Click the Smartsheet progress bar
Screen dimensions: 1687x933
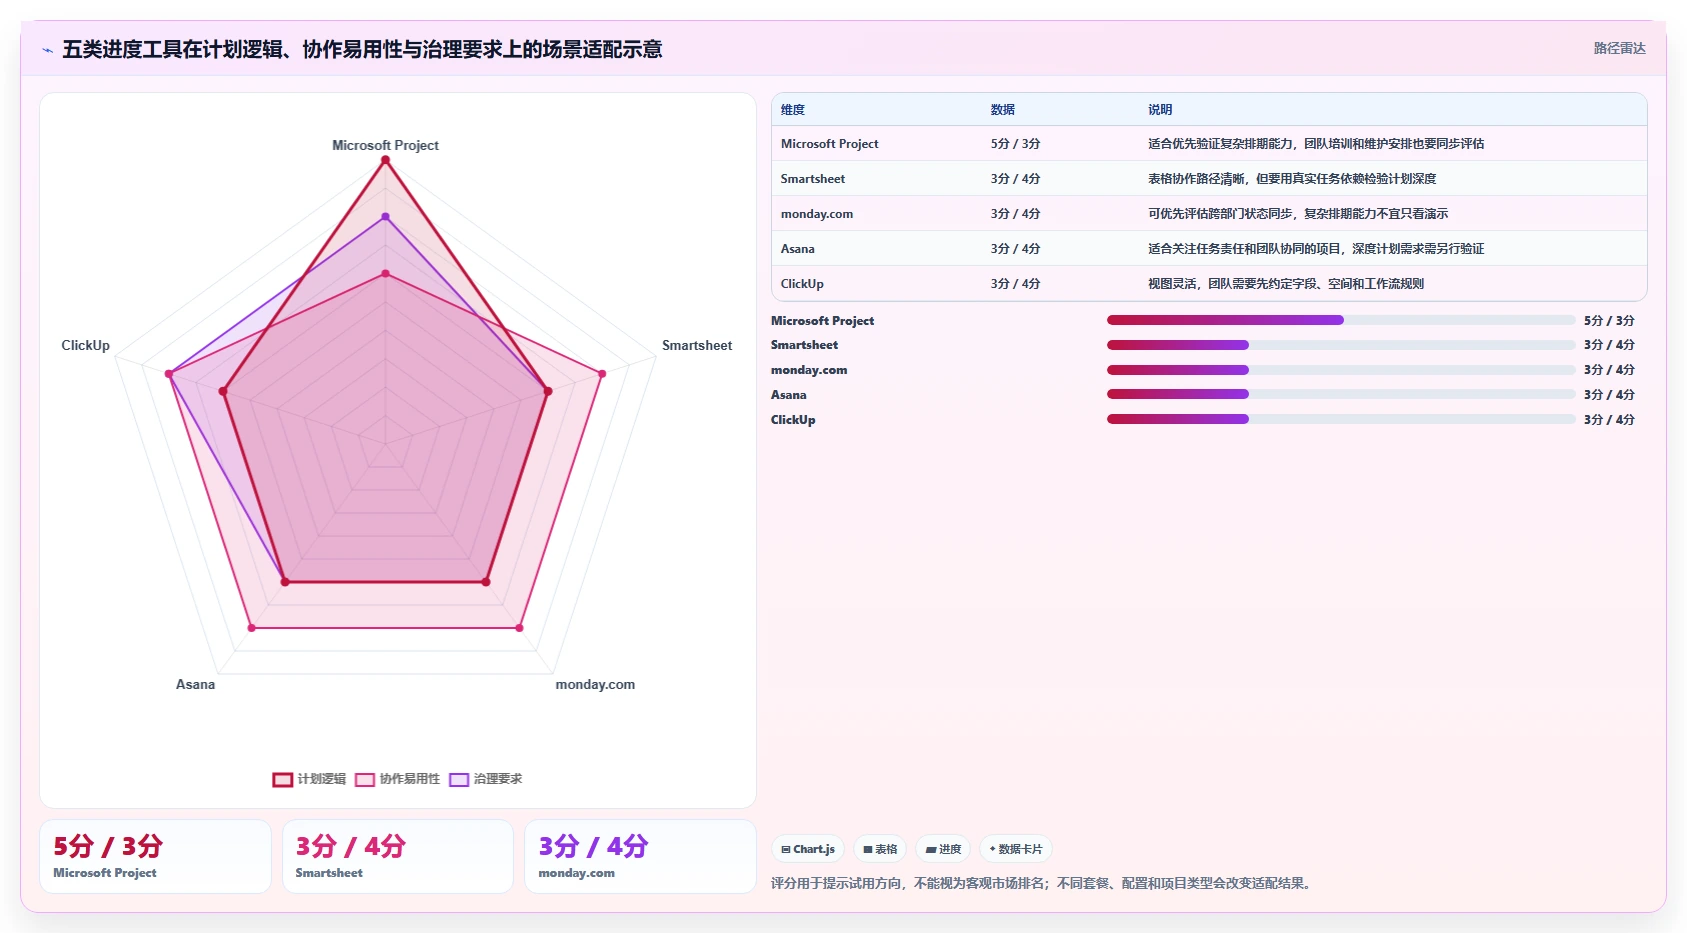[1341, 345]
